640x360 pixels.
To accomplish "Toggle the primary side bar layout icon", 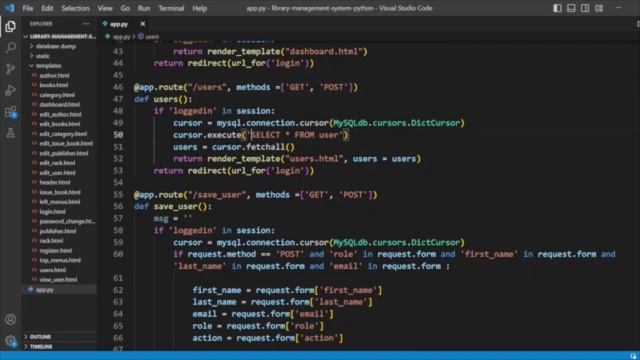I will [557, 8].
